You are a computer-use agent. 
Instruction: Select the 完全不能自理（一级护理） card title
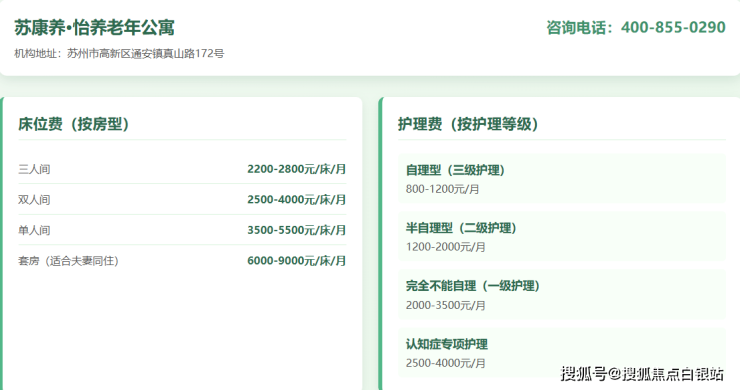coord(473,286)
